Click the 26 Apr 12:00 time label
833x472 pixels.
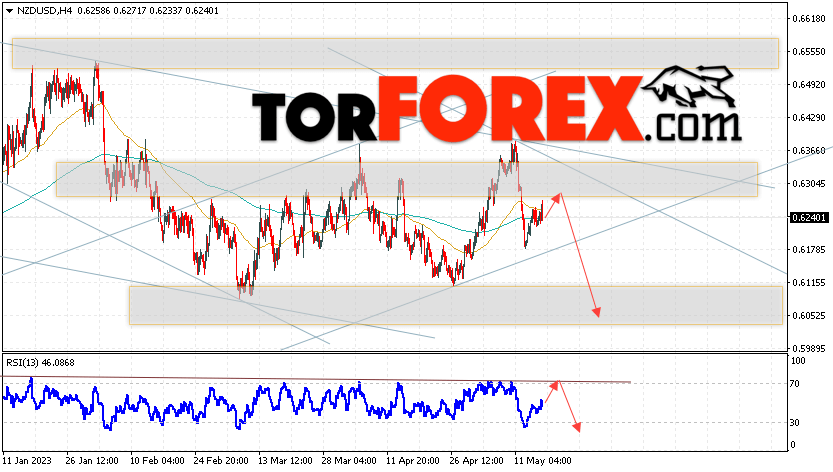tap(477, 461)
